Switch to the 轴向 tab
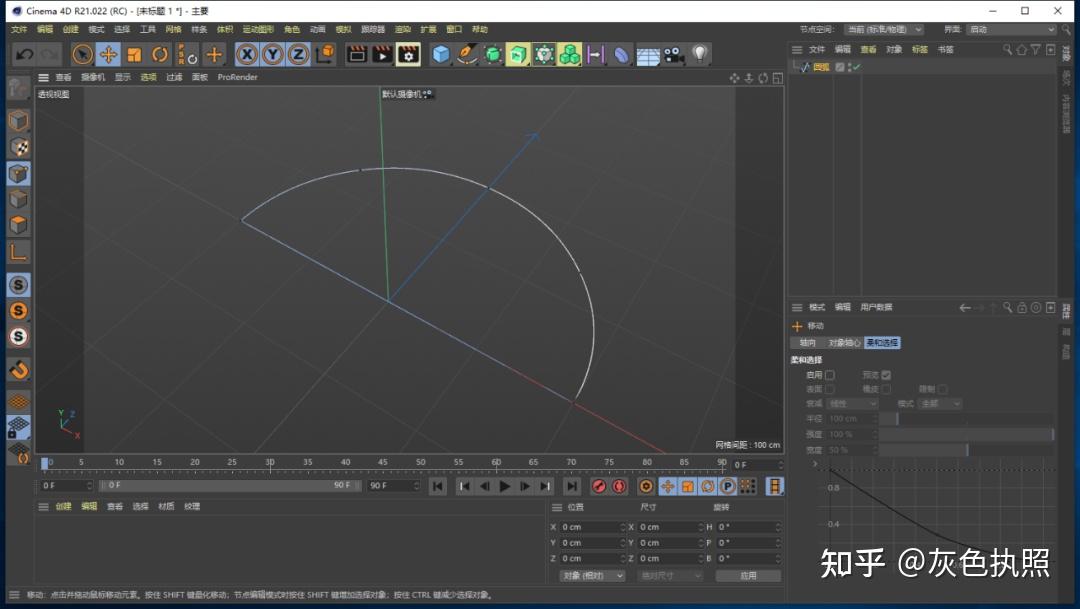Image resolution: width=1080 pixels, height=609 pixels. 807,343
